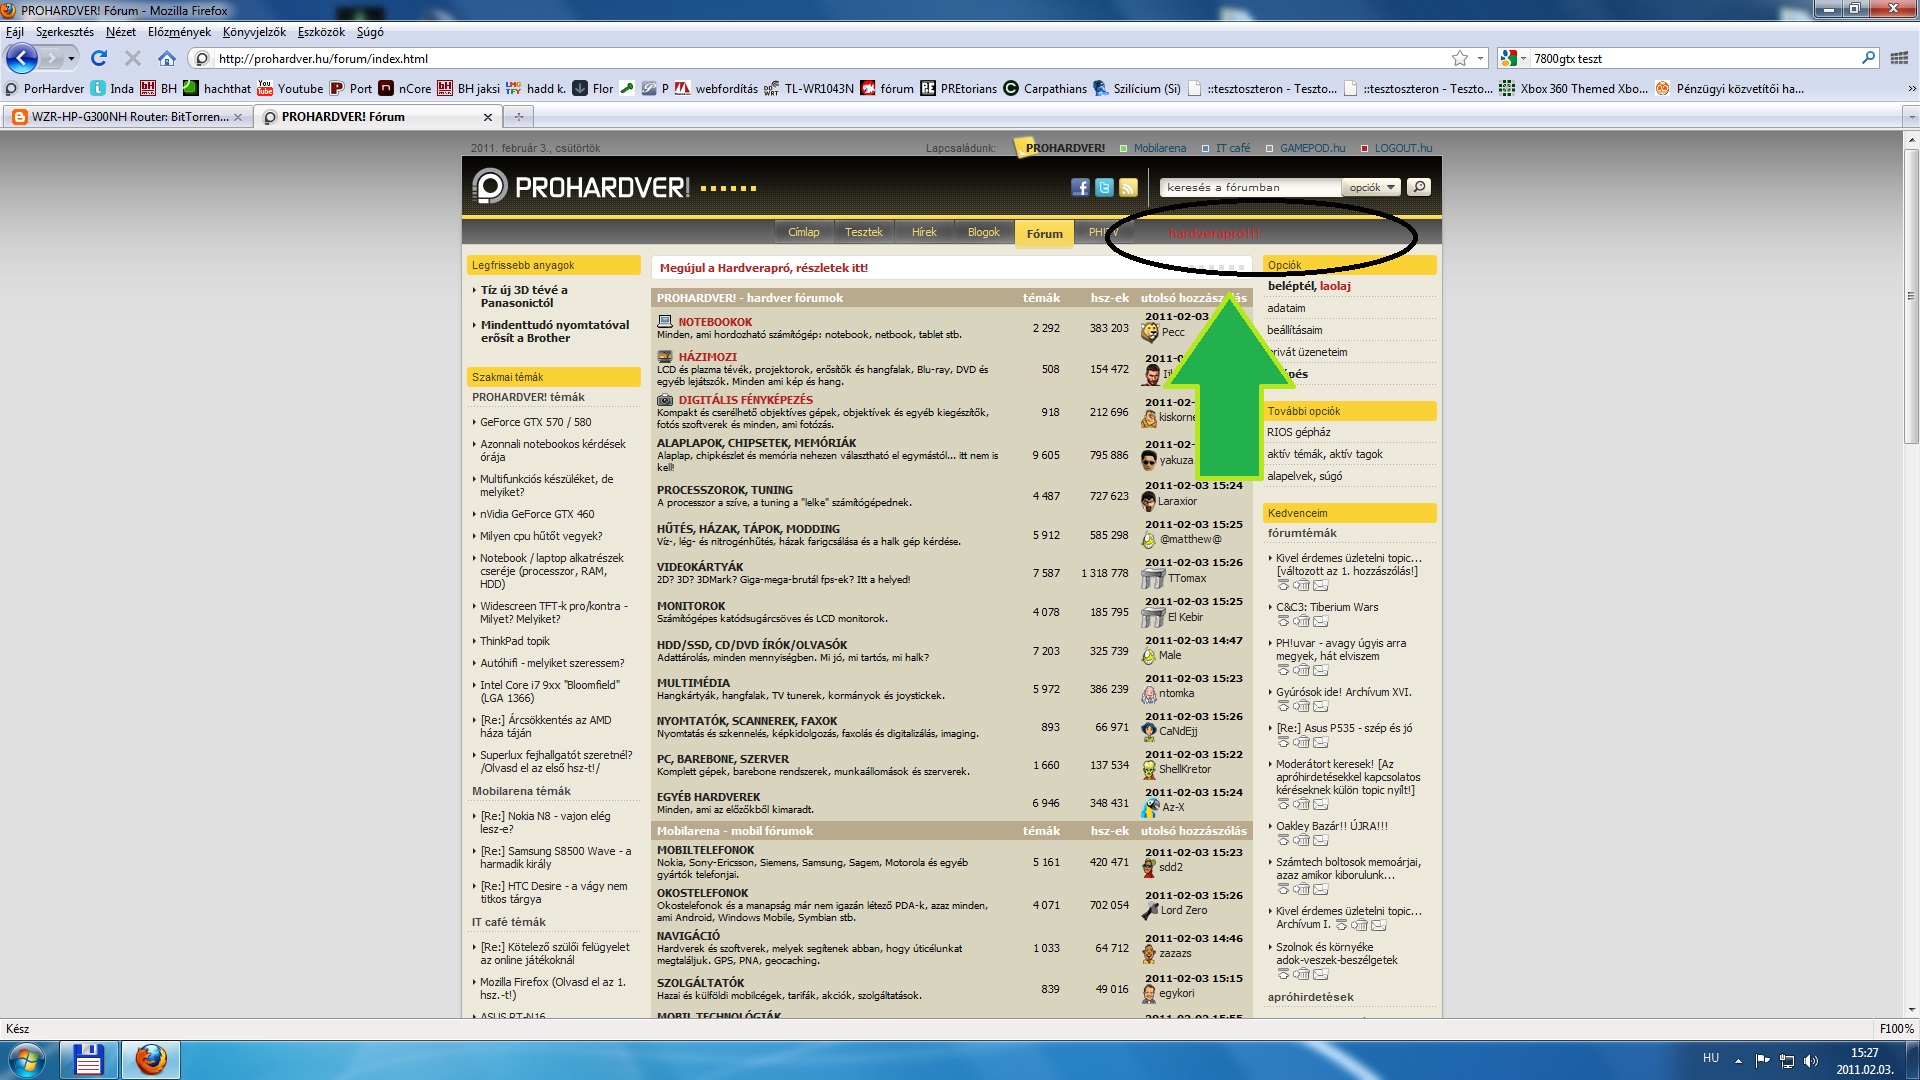Open the Eszközök menu

click(321, 32)
